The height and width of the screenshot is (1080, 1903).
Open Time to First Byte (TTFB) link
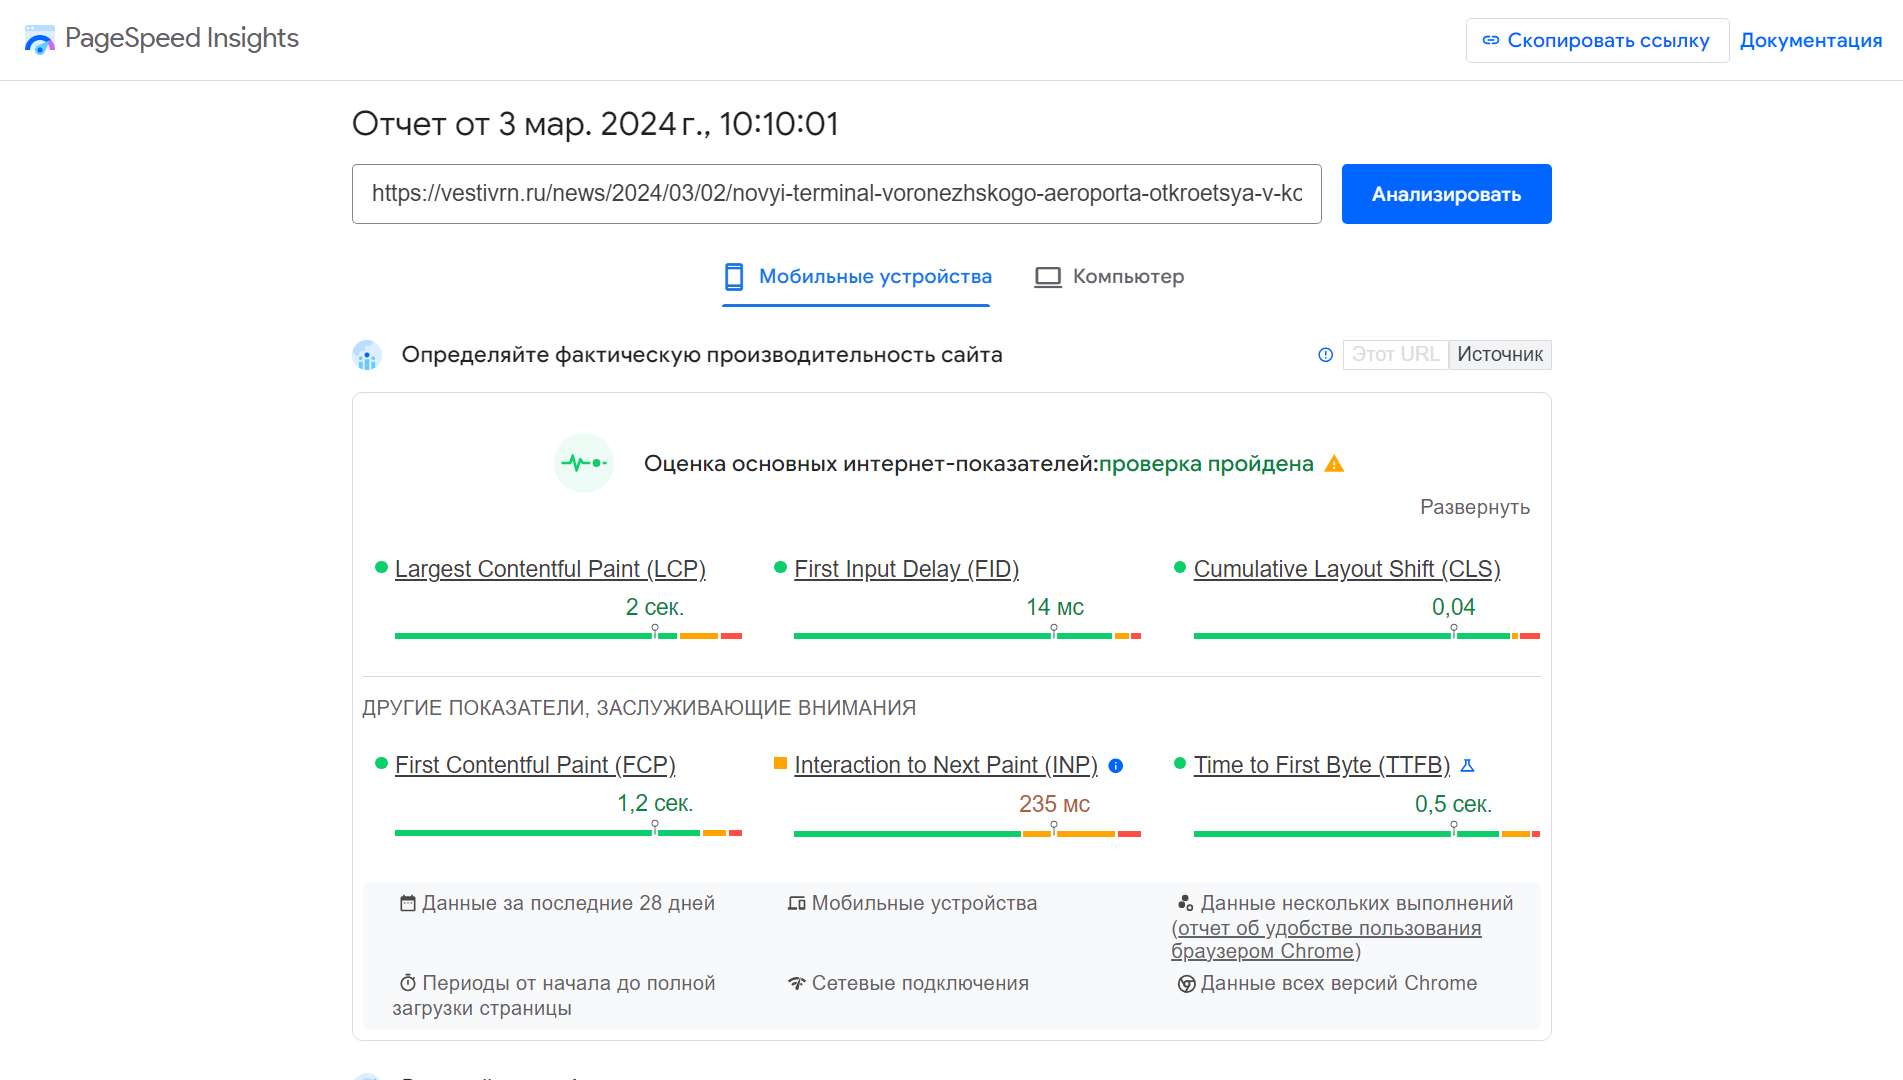1322,765
